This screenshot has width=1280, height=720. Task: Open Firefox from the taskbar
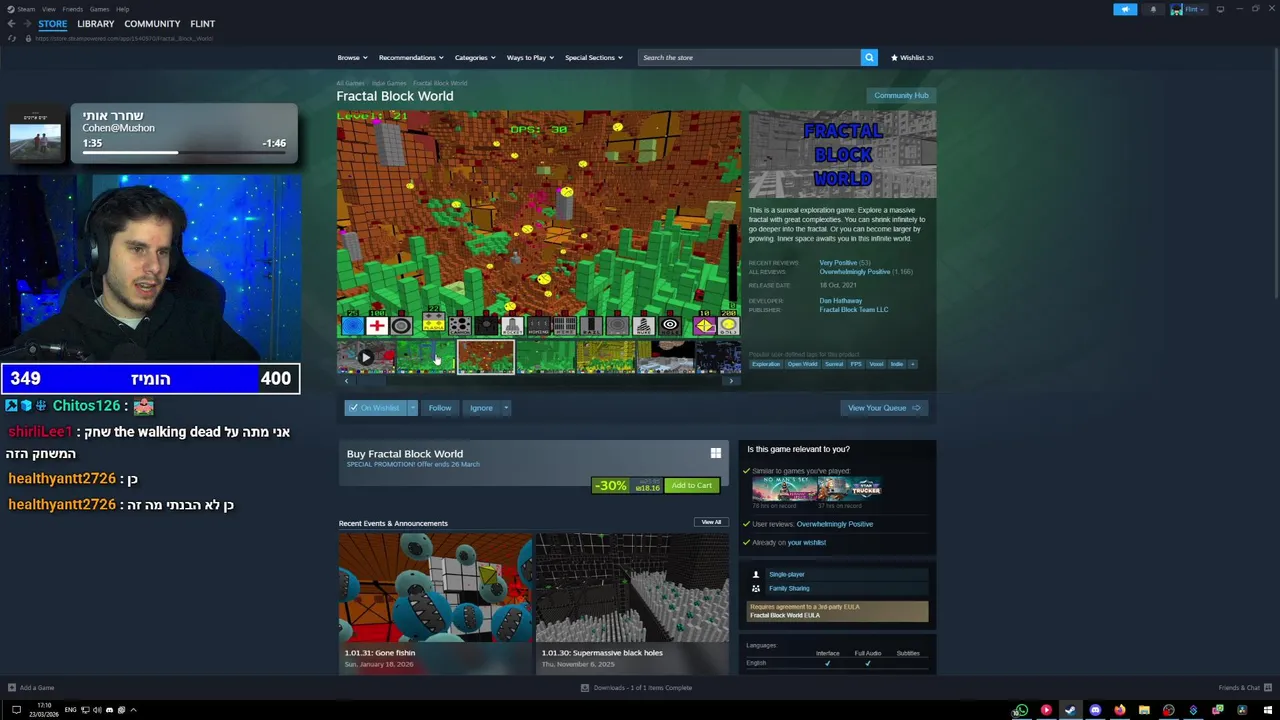(x=1119, y=710)
